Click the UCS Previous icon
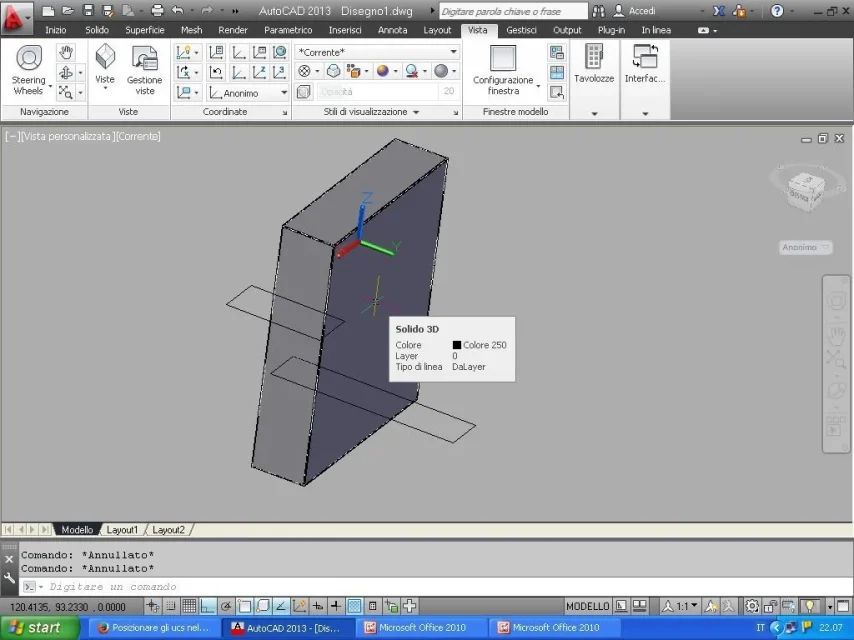 click(216, 72)
